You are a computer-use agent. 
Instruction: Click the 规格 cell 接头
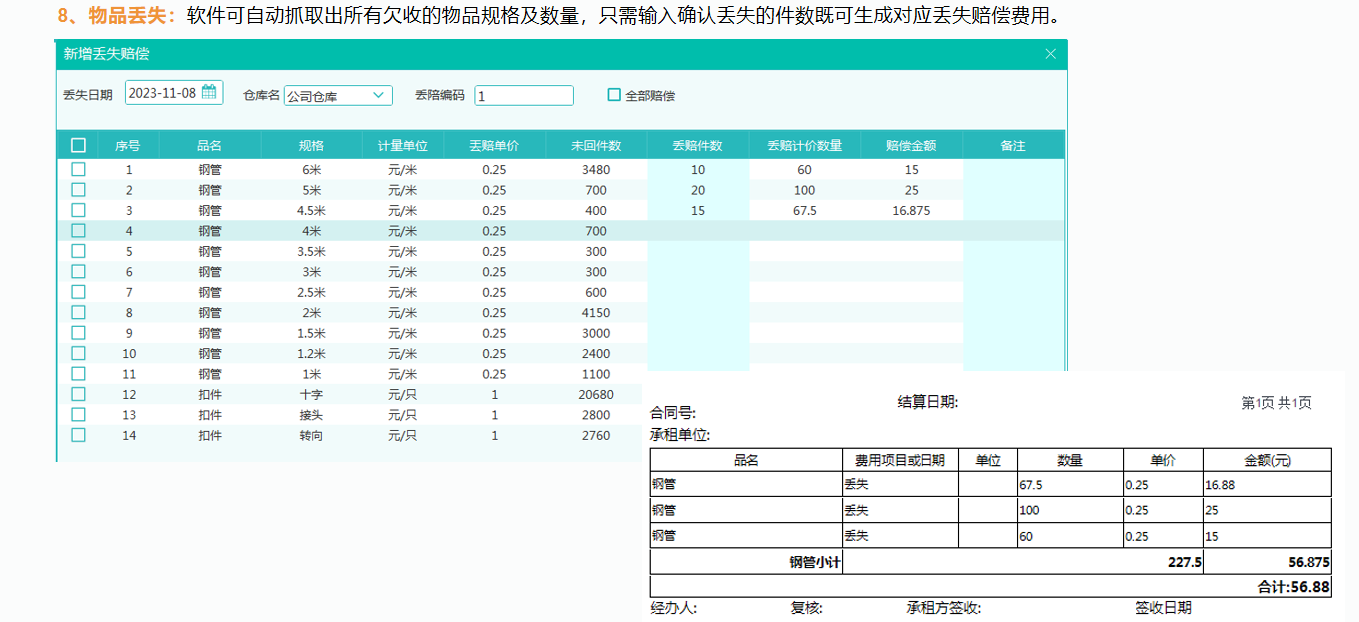click(x=311, y=415)
